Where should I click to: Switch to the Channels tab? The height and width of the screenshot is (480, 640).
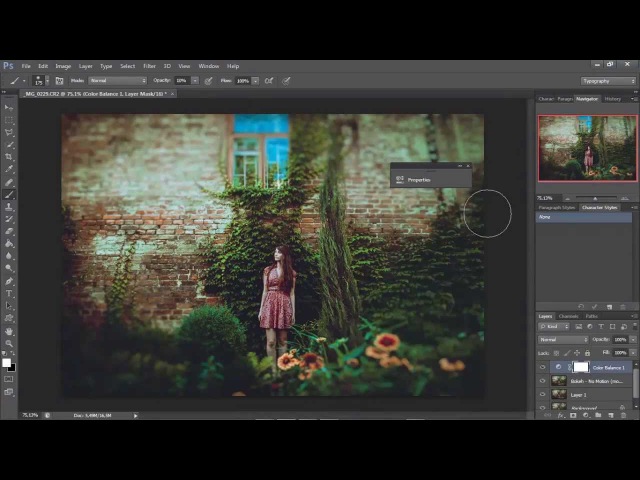pos(568,316)
